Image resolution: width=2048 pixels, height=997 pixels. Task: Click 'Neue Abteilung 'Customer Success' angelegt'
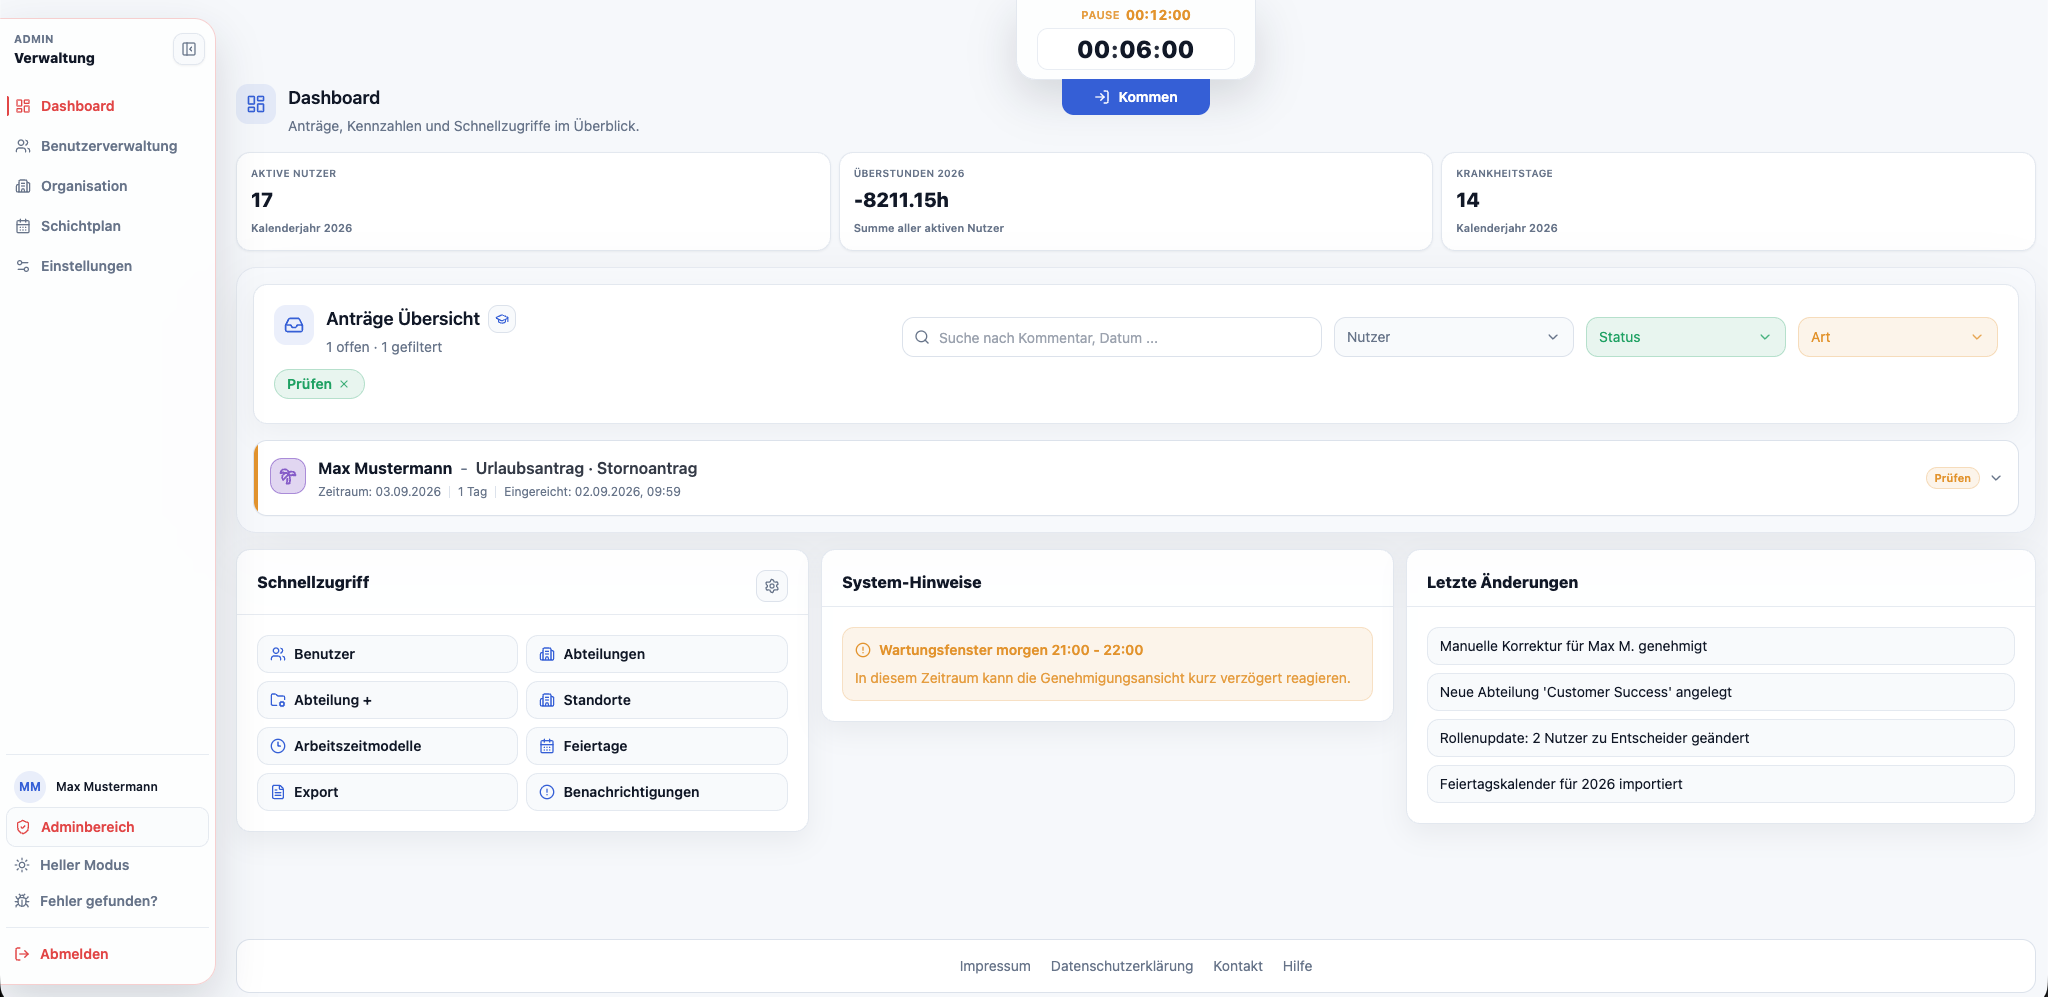1720,692
